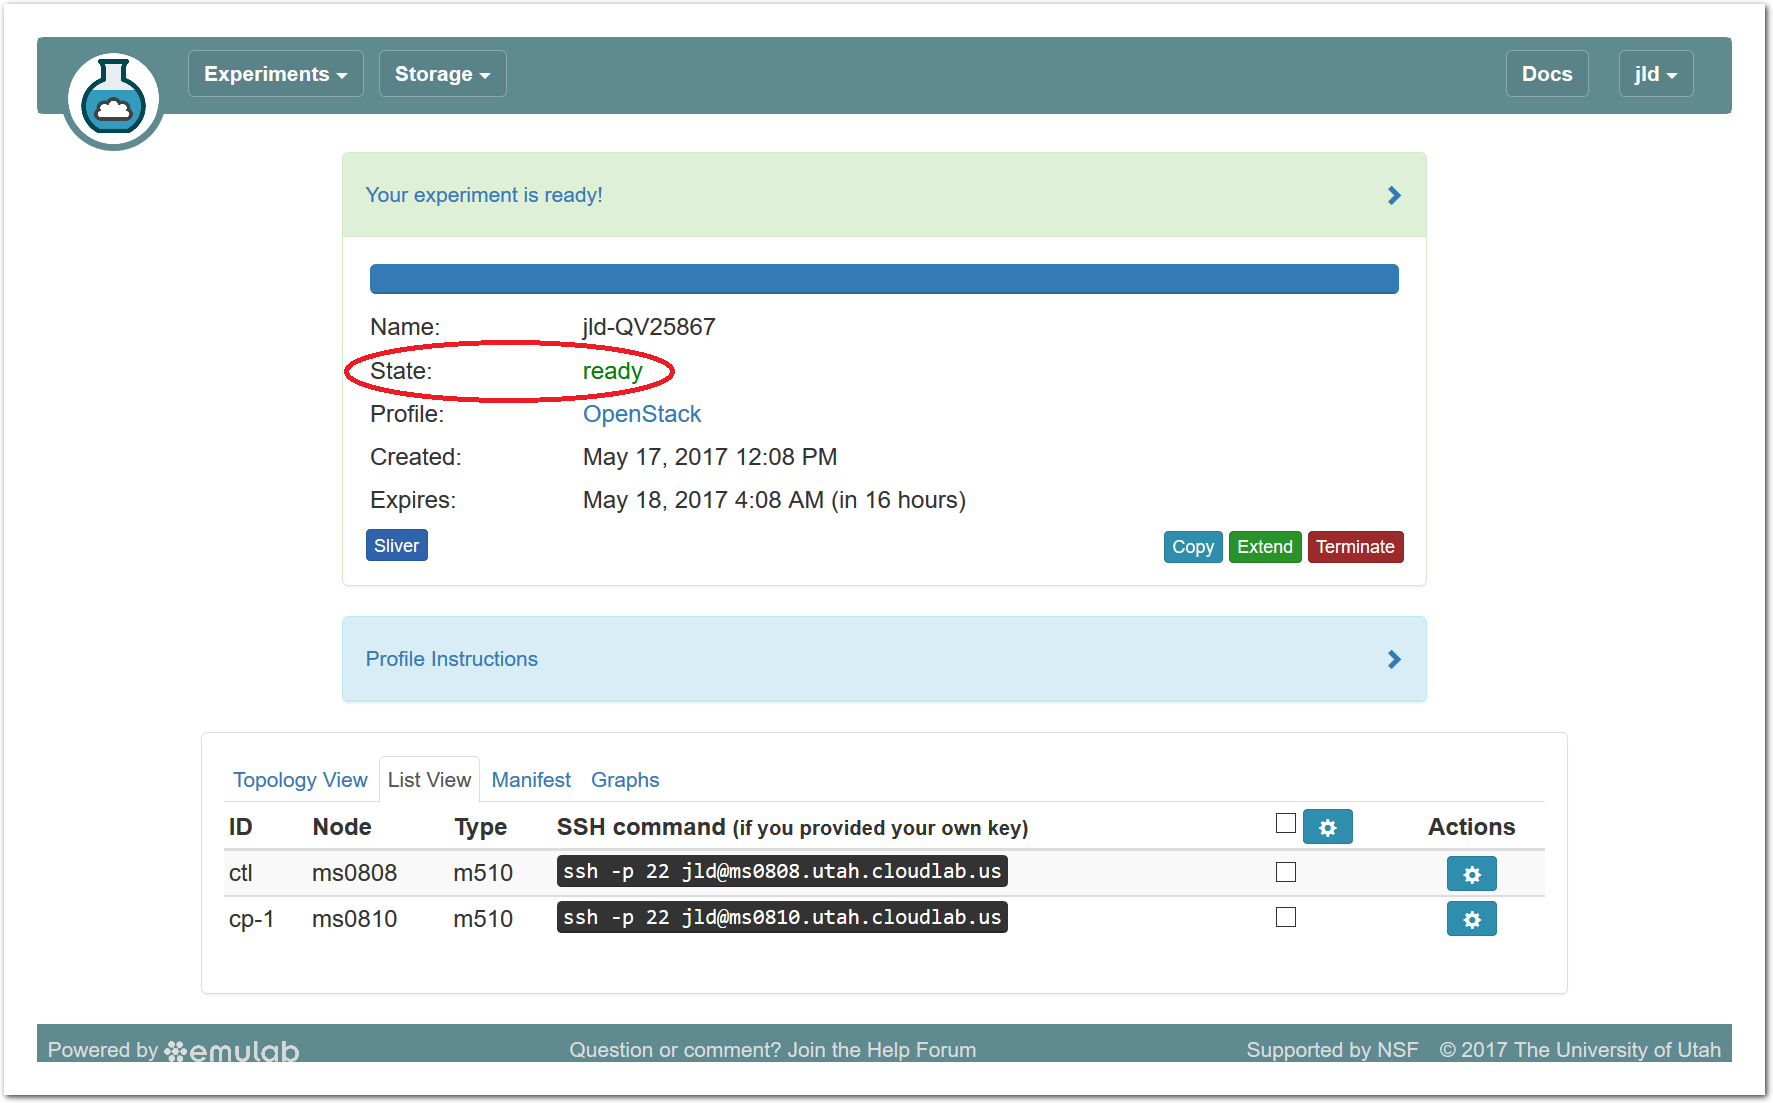
Task: Click the Profile Instructions chevron arrow
Action: (x=1394, y=659)
